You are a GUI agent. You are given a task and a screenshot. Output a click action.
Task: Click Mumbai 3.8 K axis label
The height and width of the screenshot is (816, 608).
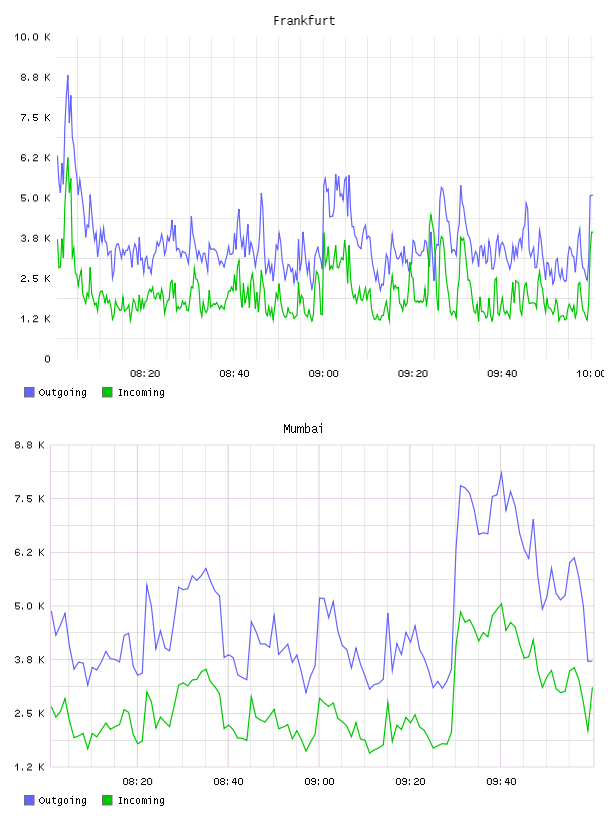29,660
